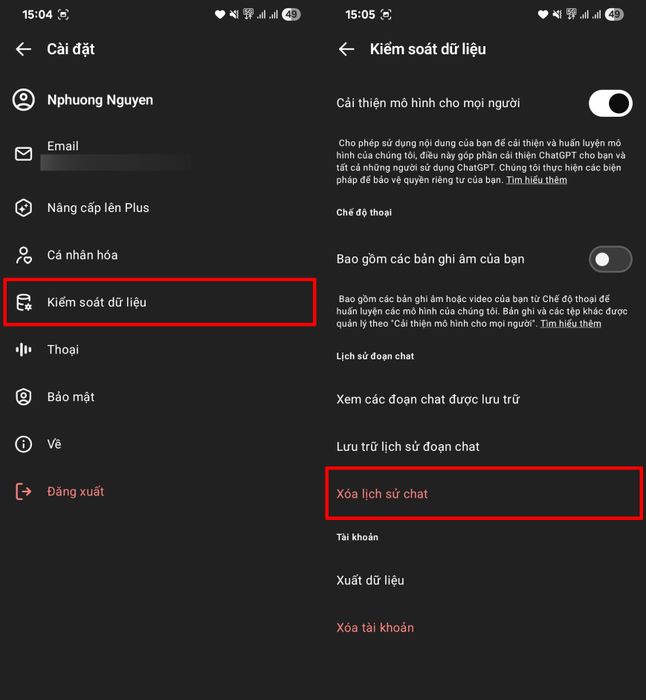
Task: Click the Về info icon
Action: click(x=24, y=444)
